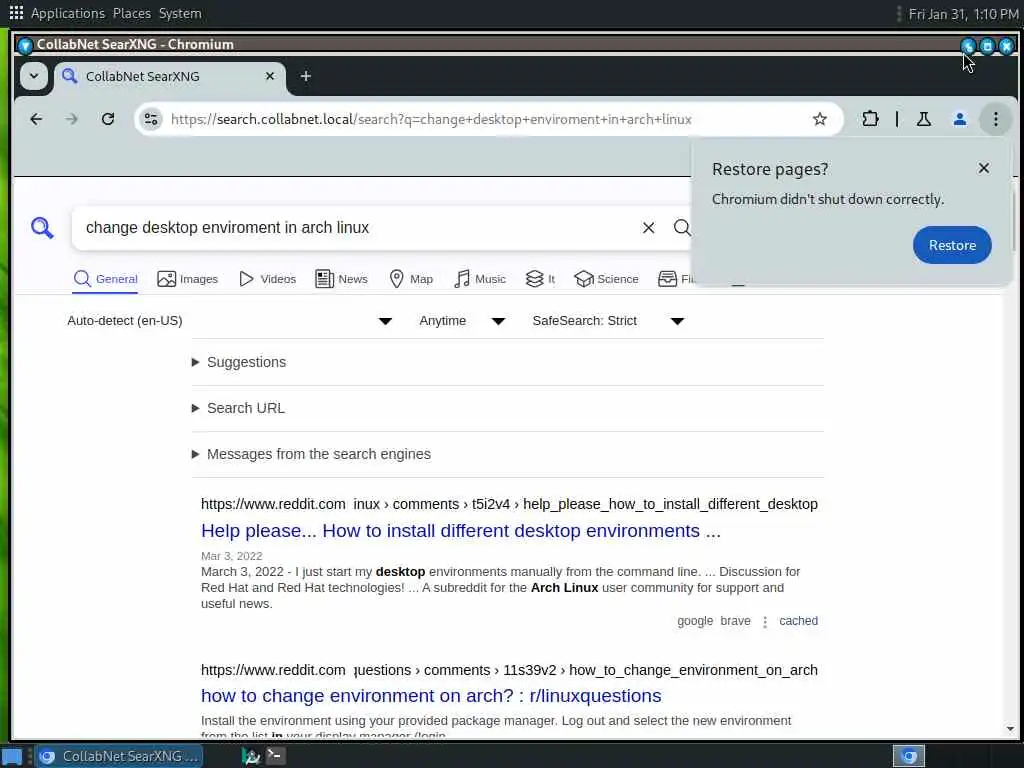Click the cached link of first result
The height and width of the screenshot is (768, 1024).
click(798, 621)
